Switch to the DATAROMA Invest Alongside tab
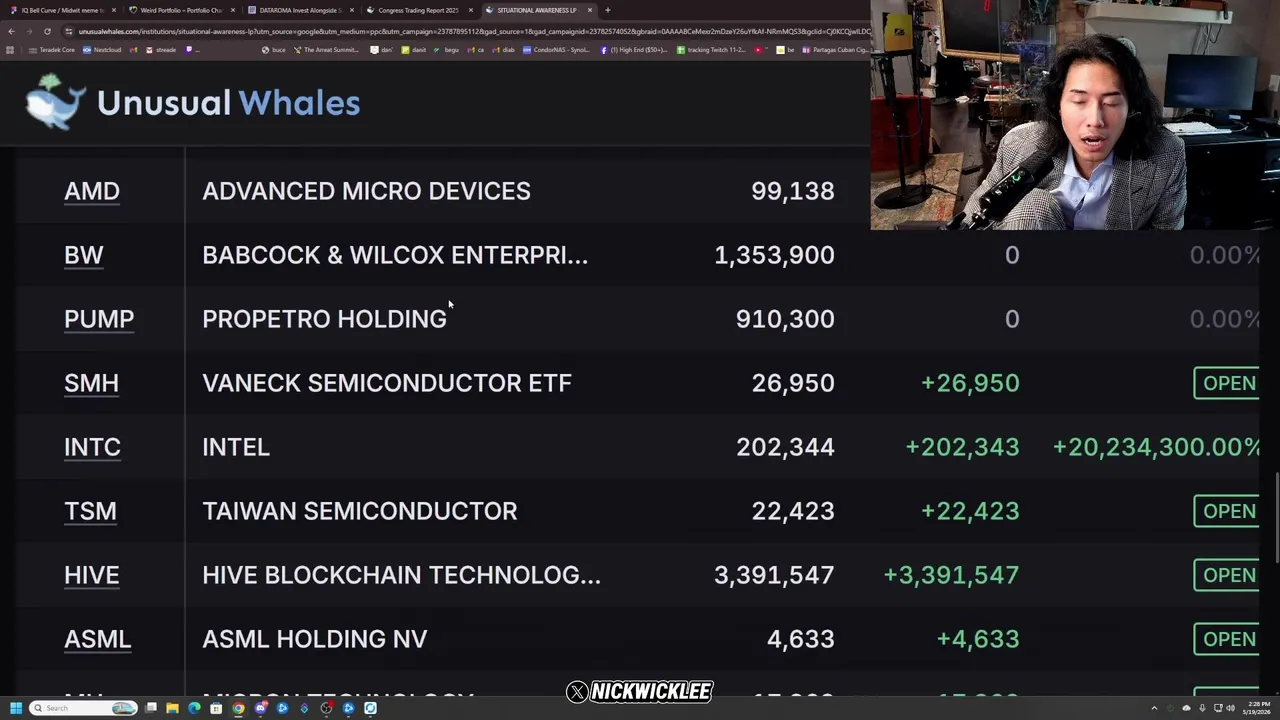1280x720 pixels. [x=298, y=10]
